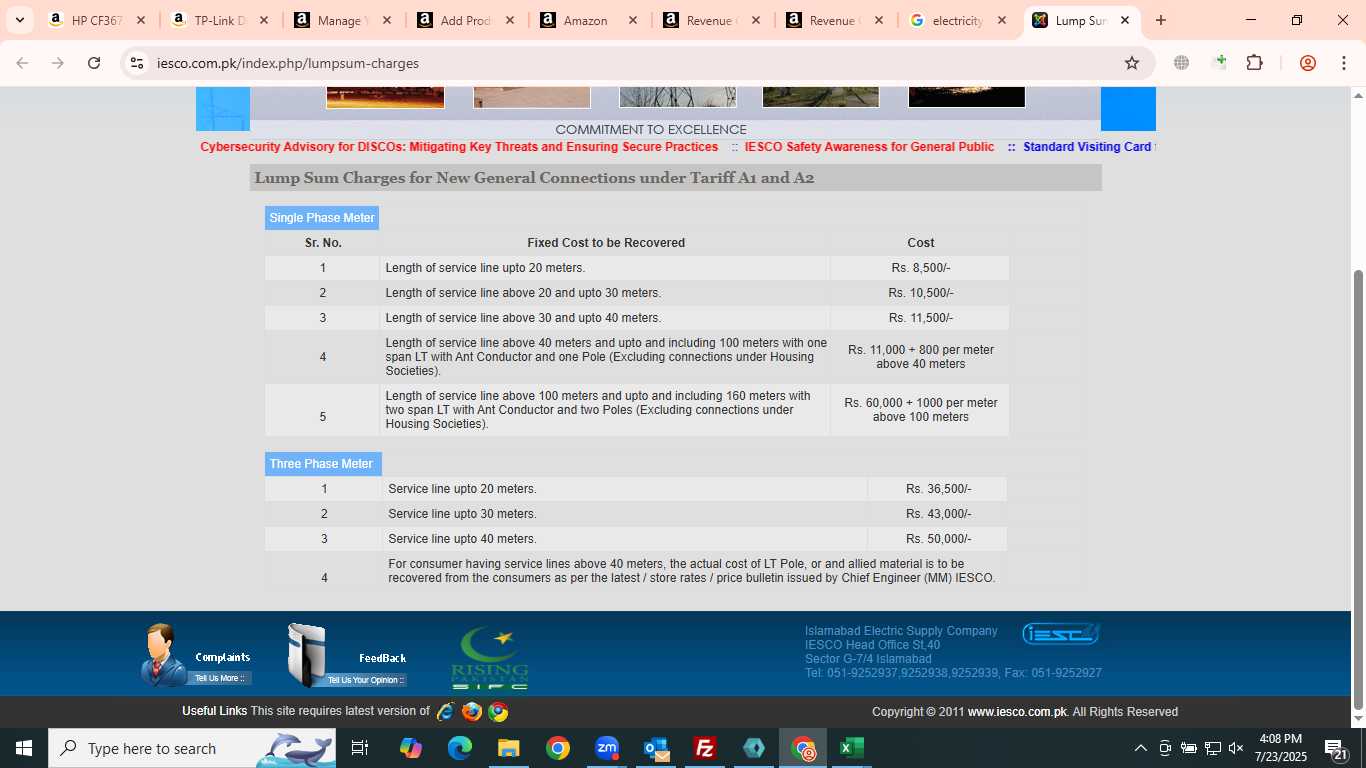Click the Chrome icon in footer
The width and height of the screenshot is (1366, 768).
[498, 712]
